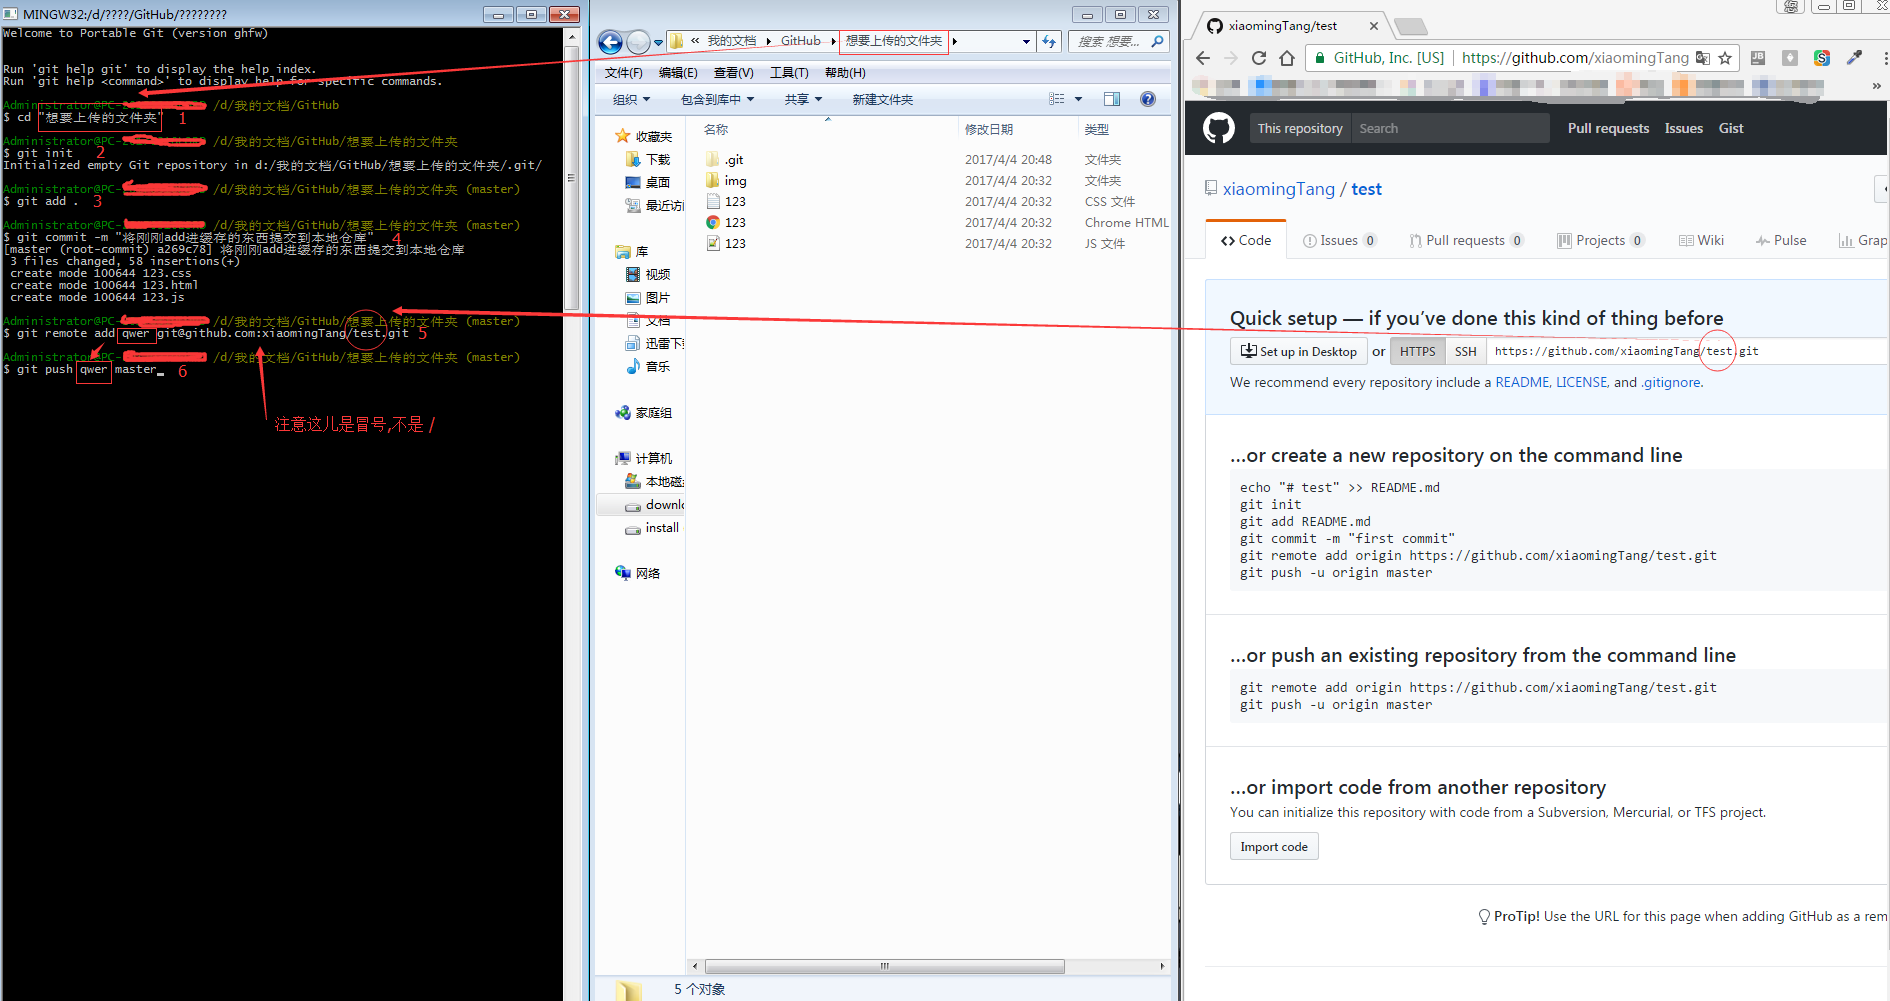Image resolution: width=1890 pixels, height=1001 pixels.
Task: Open the 查看(V) menu in Explorer
Action: tap(733, 73)
